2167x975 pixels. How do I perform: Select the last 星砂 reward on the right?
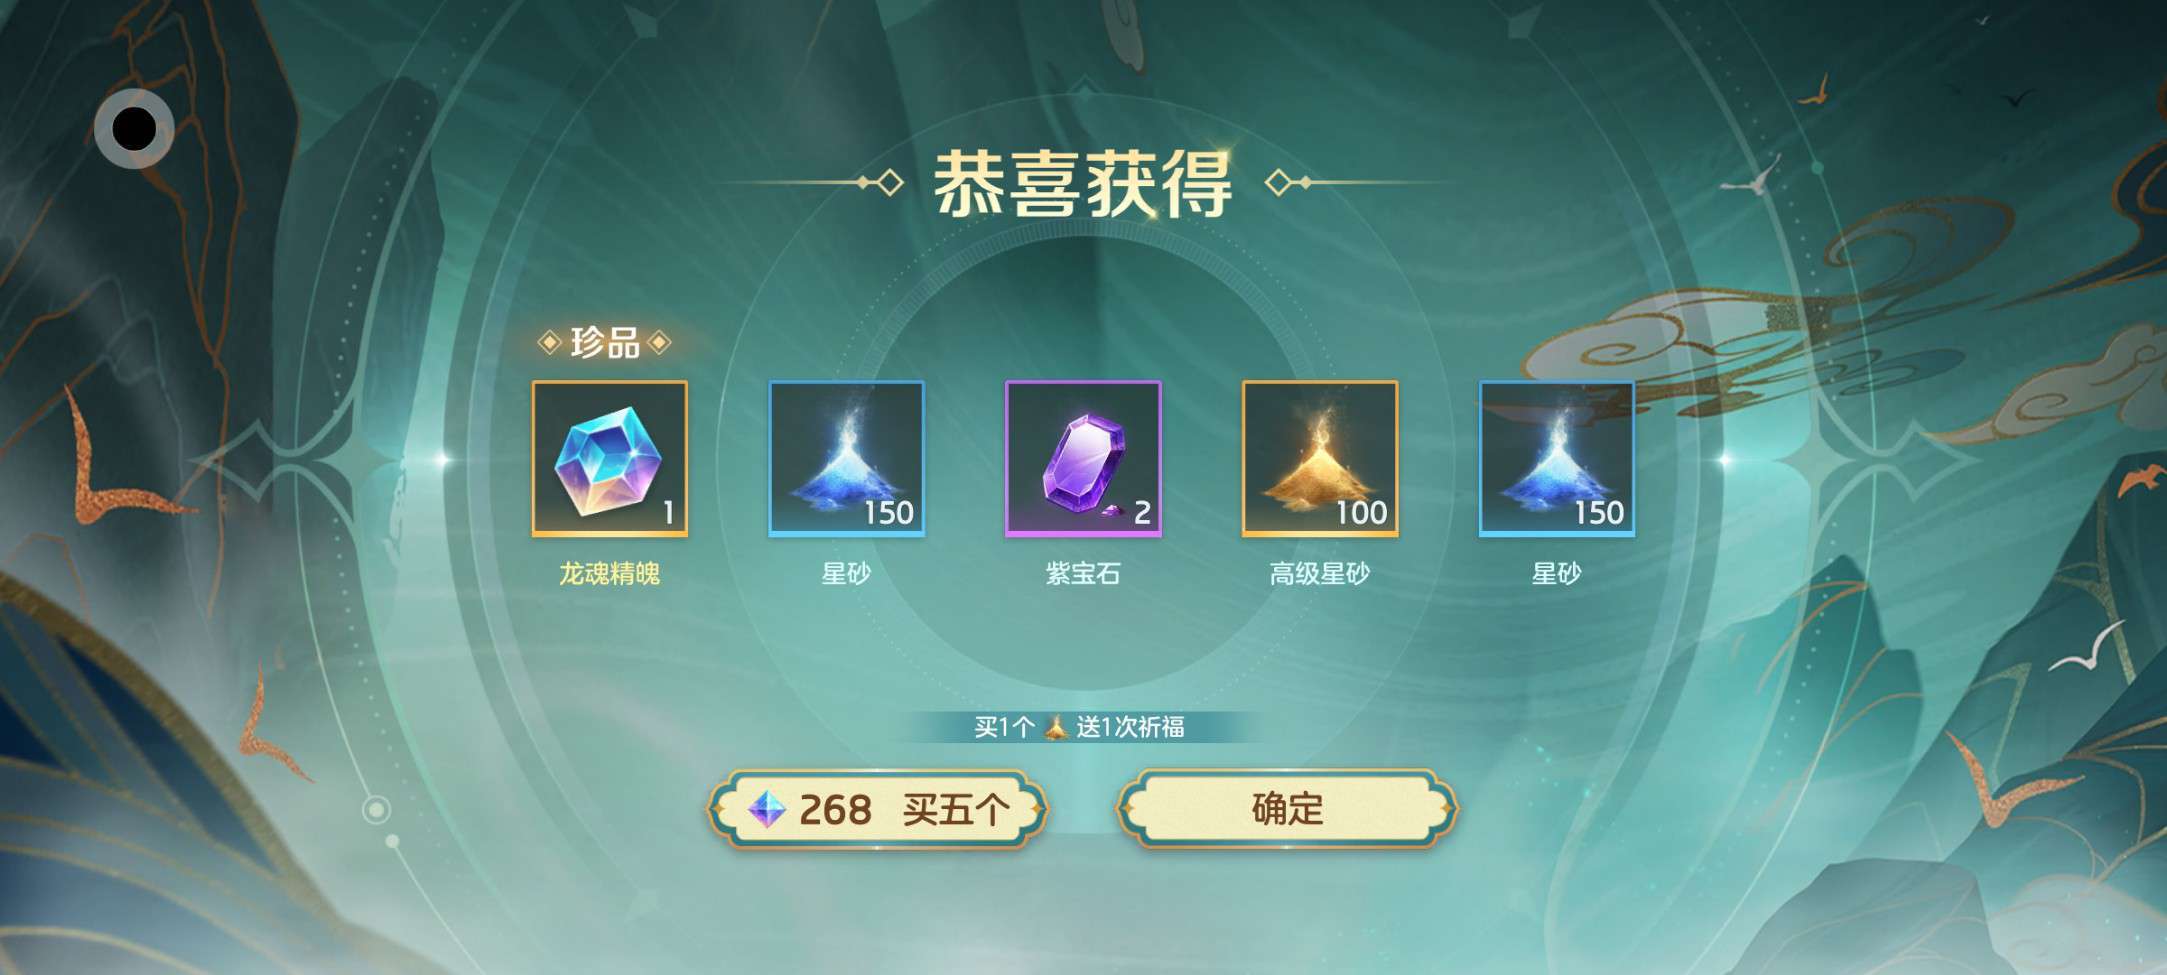pos(1557,459)
